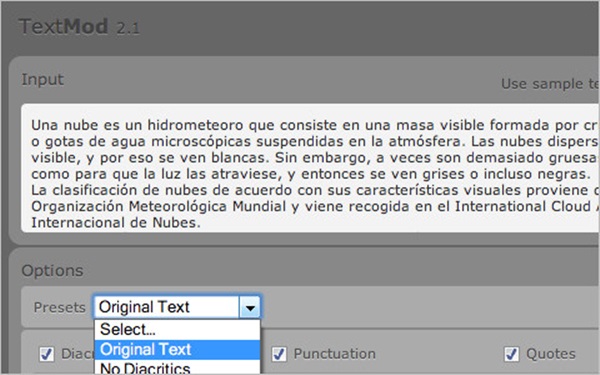Click the version number 2.1
This screenshot has height=375, width=600.
128,28
